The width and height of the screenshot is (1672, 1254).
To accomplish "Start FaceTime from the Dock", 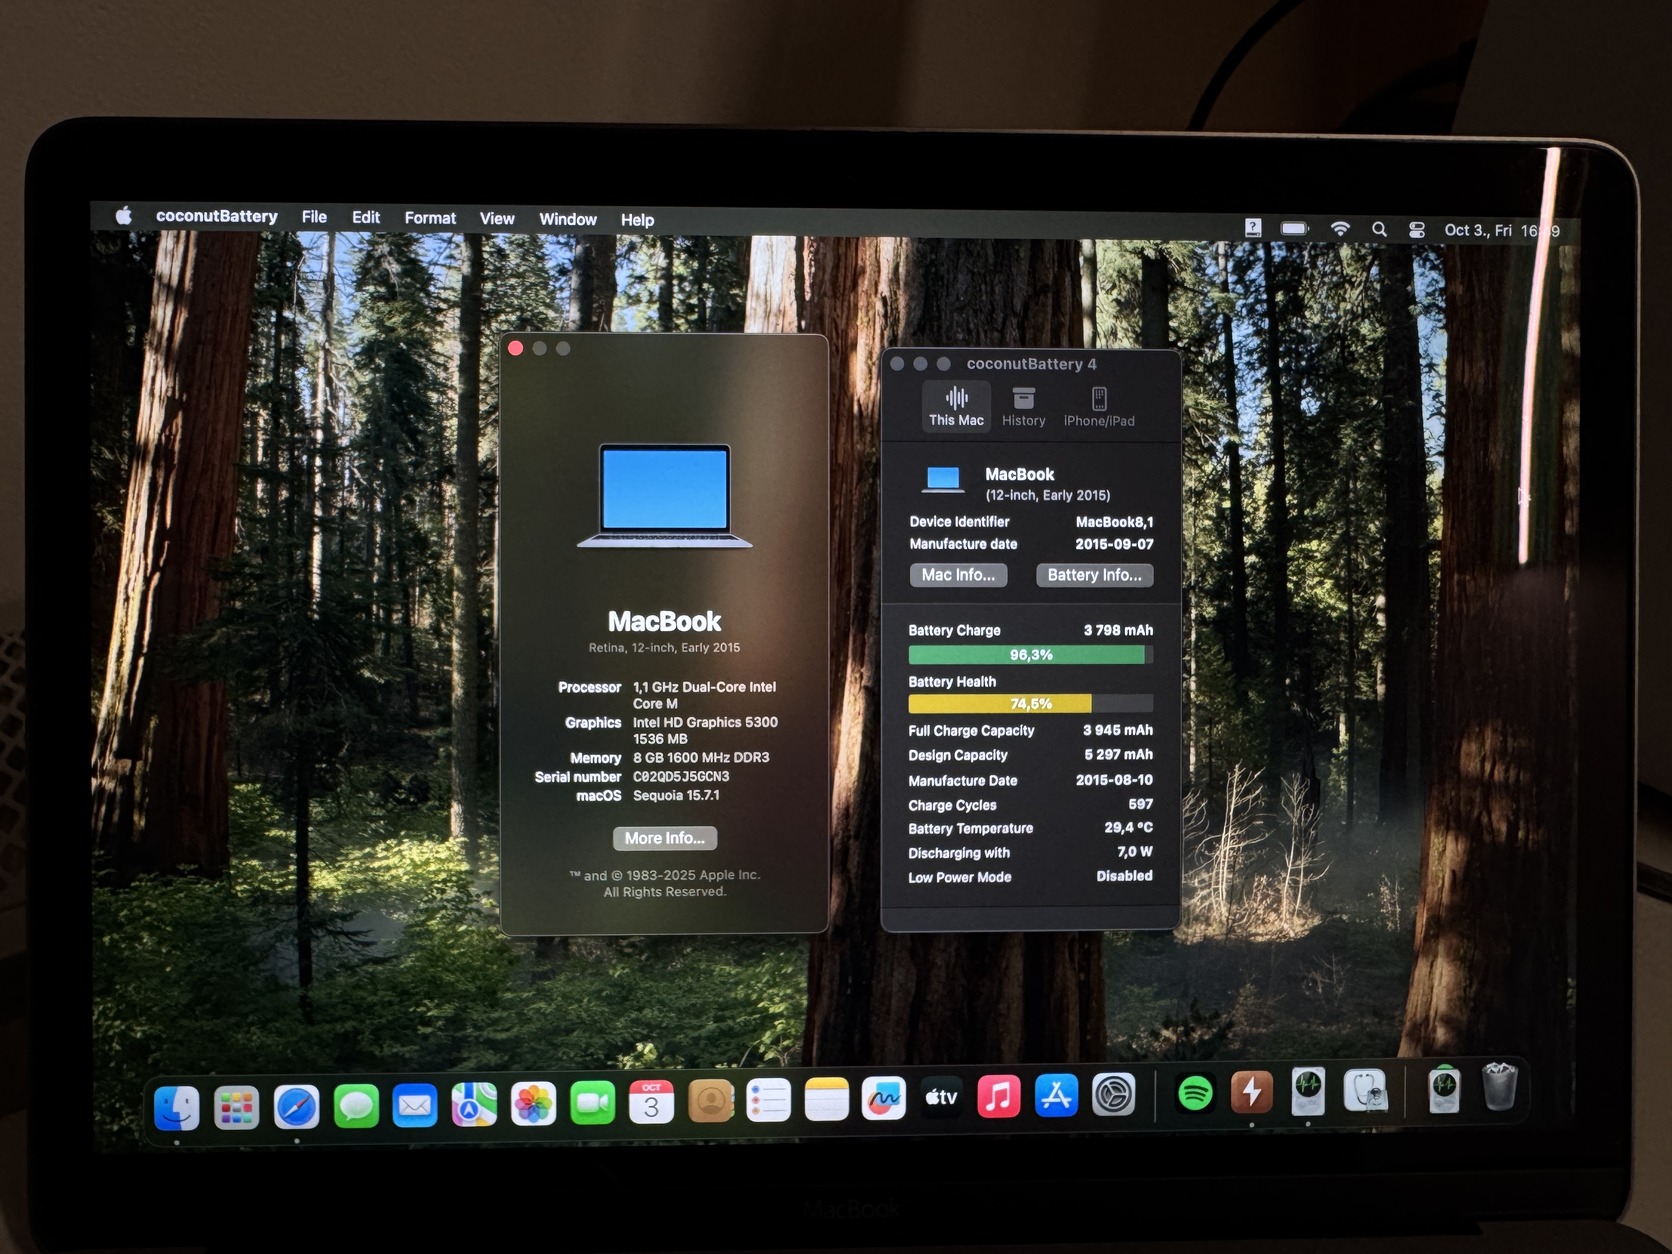I will [592, 1103].
